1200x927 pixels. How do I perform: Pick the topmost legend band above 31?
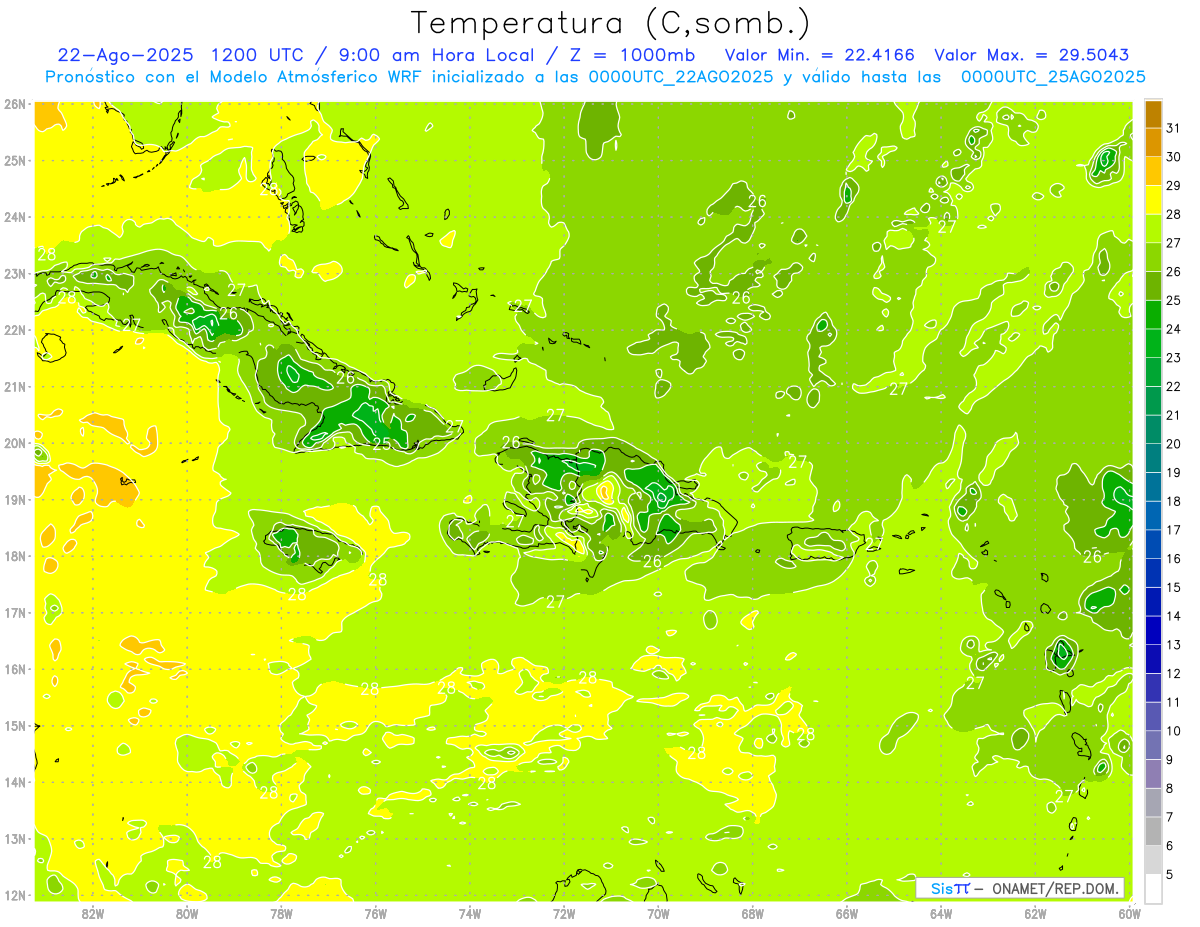[x=1153, y=114]
